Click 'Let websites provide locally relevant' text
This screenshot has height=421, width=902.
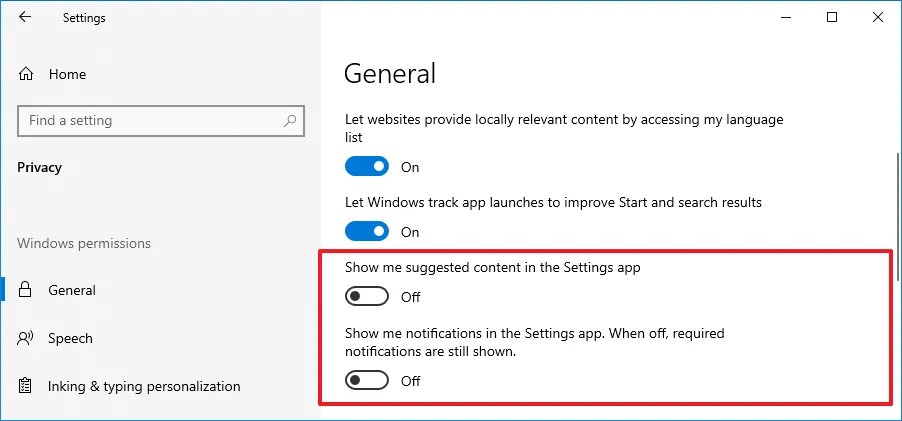coord(564,128)
